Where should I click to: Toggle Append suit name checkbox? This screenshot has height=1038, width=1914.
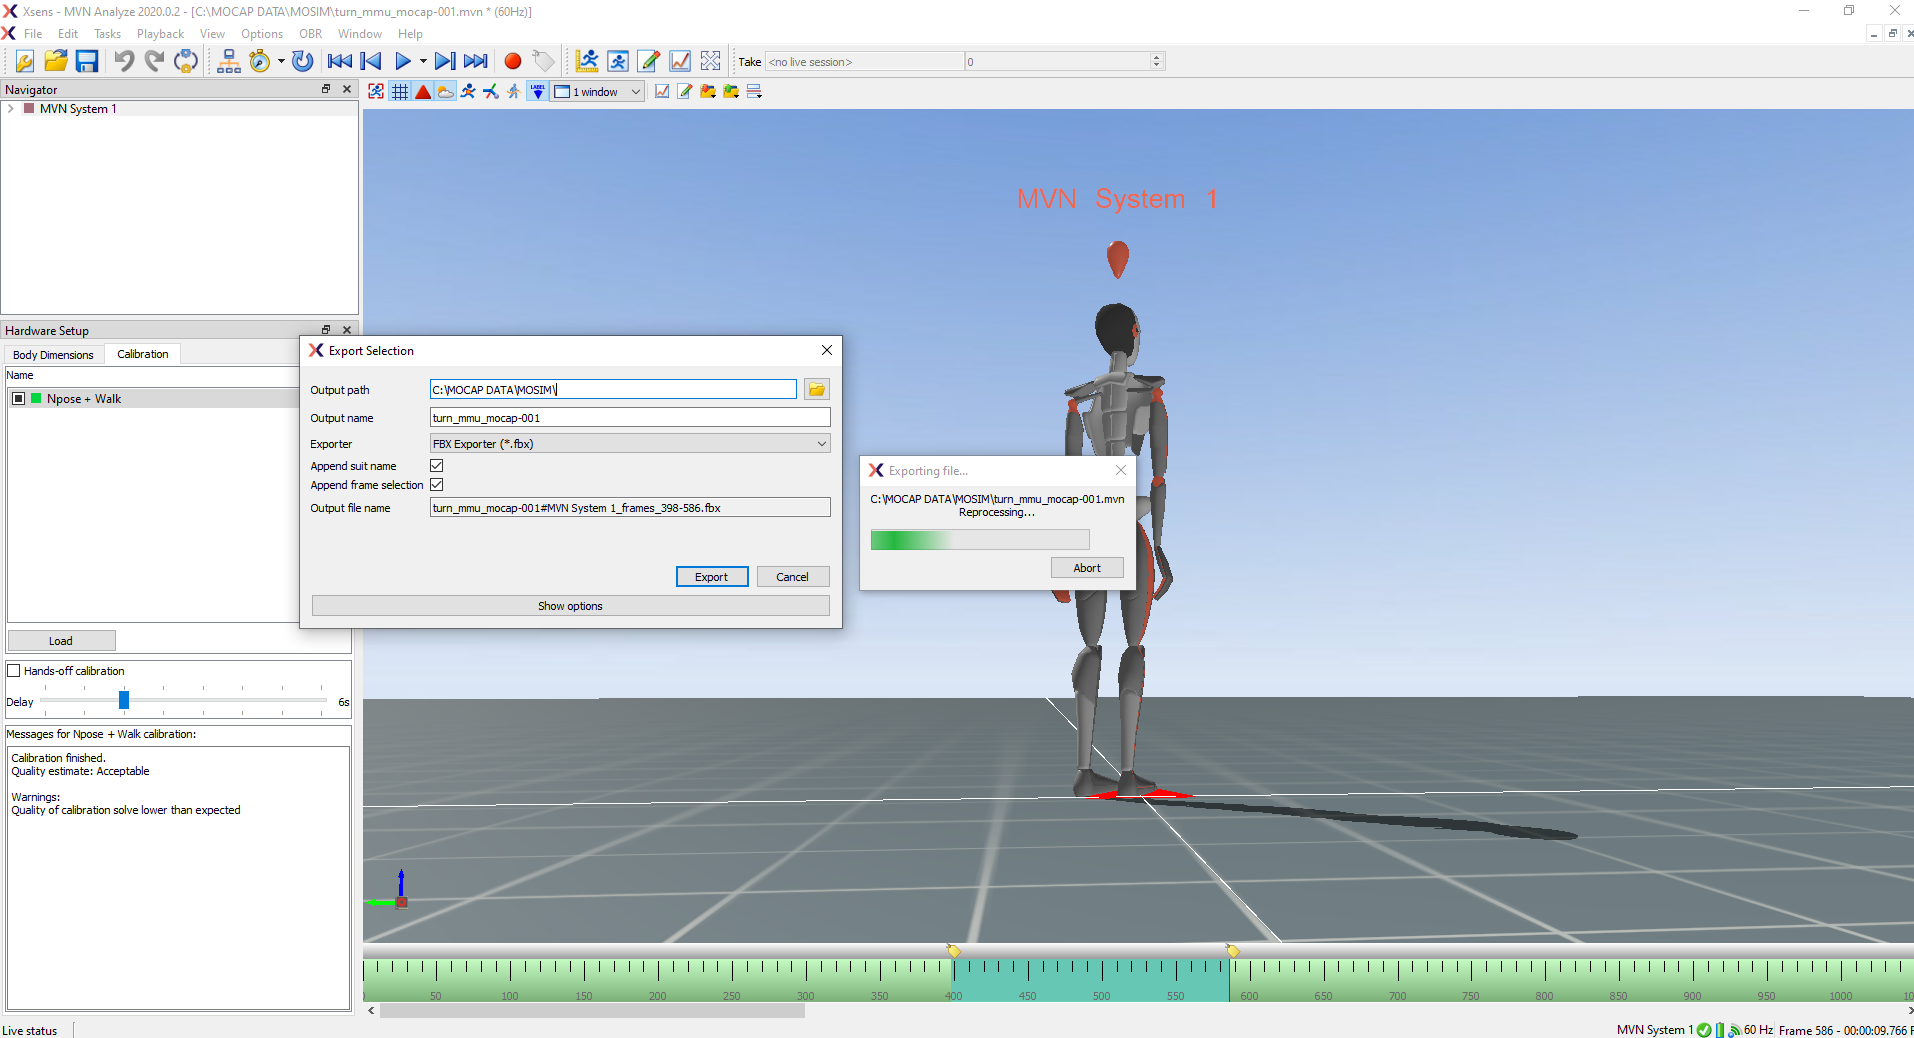click(437, 466)
